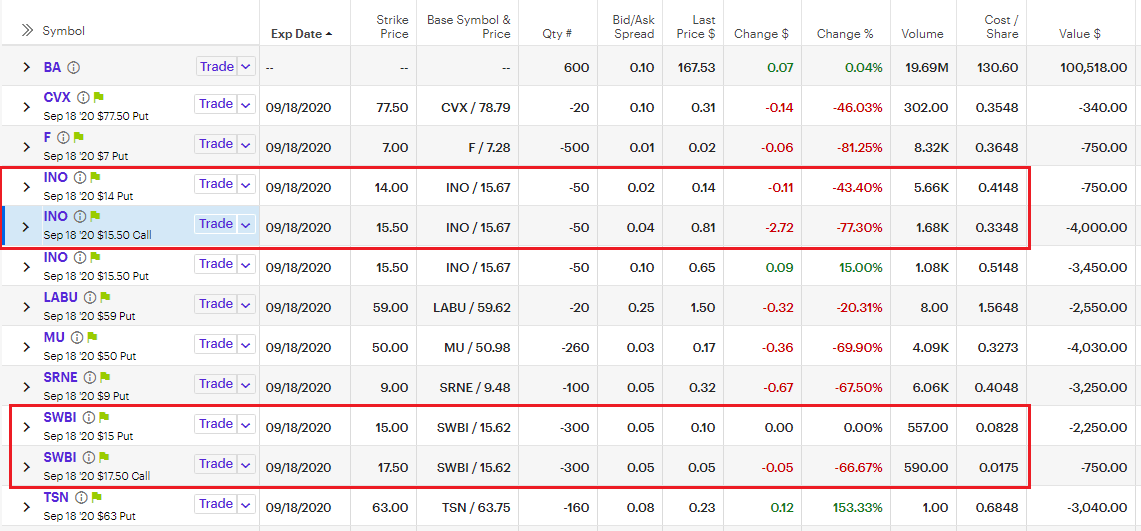Screen dimensions: 1141x531
Task: Sort by Qty # column header
Action: (557, 33)
